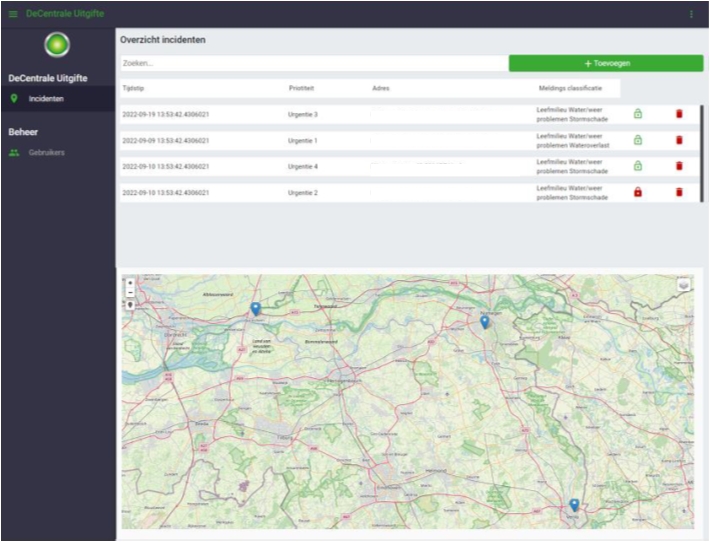Image resolution: width=710 pixels, height=542 pixels.
Task: Click the Overzicht incidenten heading
Action: [163, 40]
